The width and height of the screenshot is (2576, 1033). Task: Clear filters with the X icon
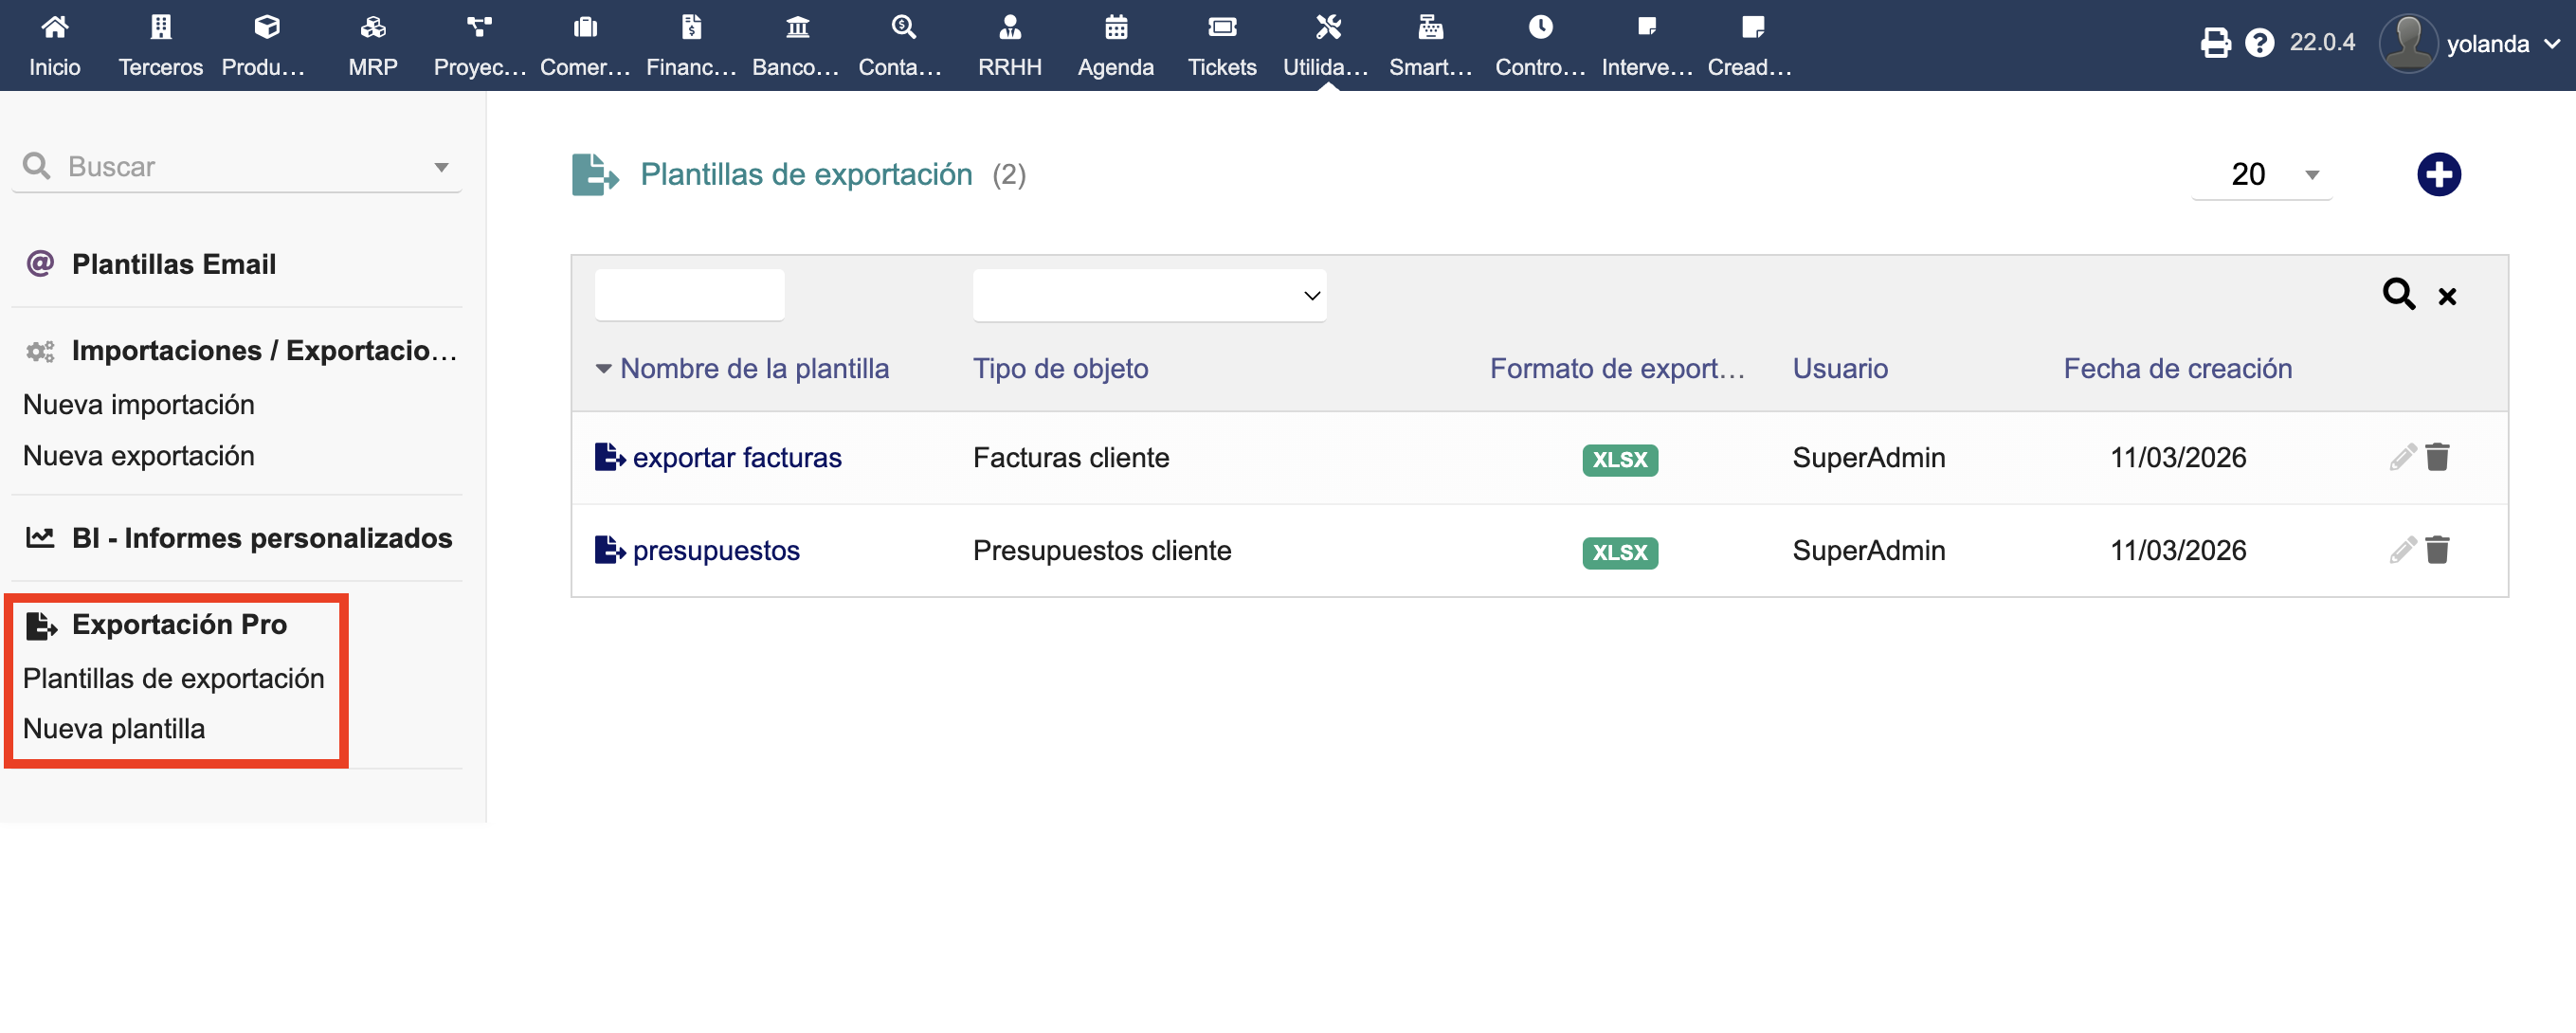tap(2446, 297)
